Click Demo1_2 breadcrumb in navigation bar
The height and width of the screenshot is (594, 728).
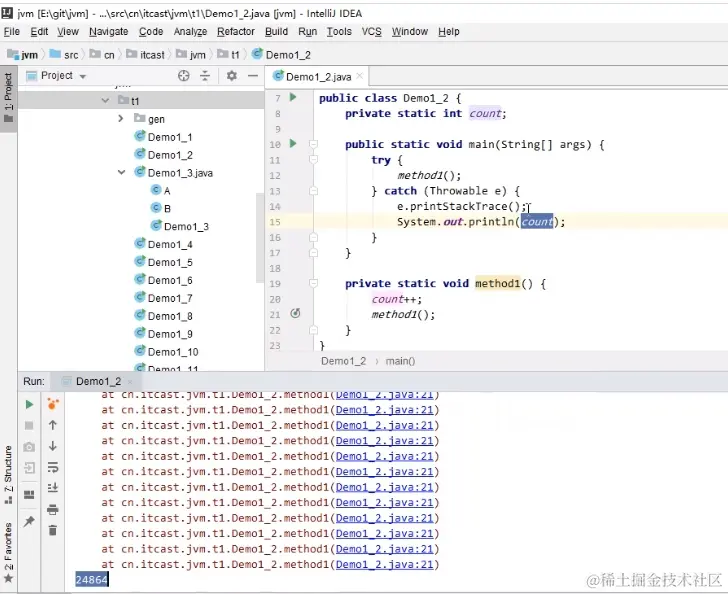[281, 55]
